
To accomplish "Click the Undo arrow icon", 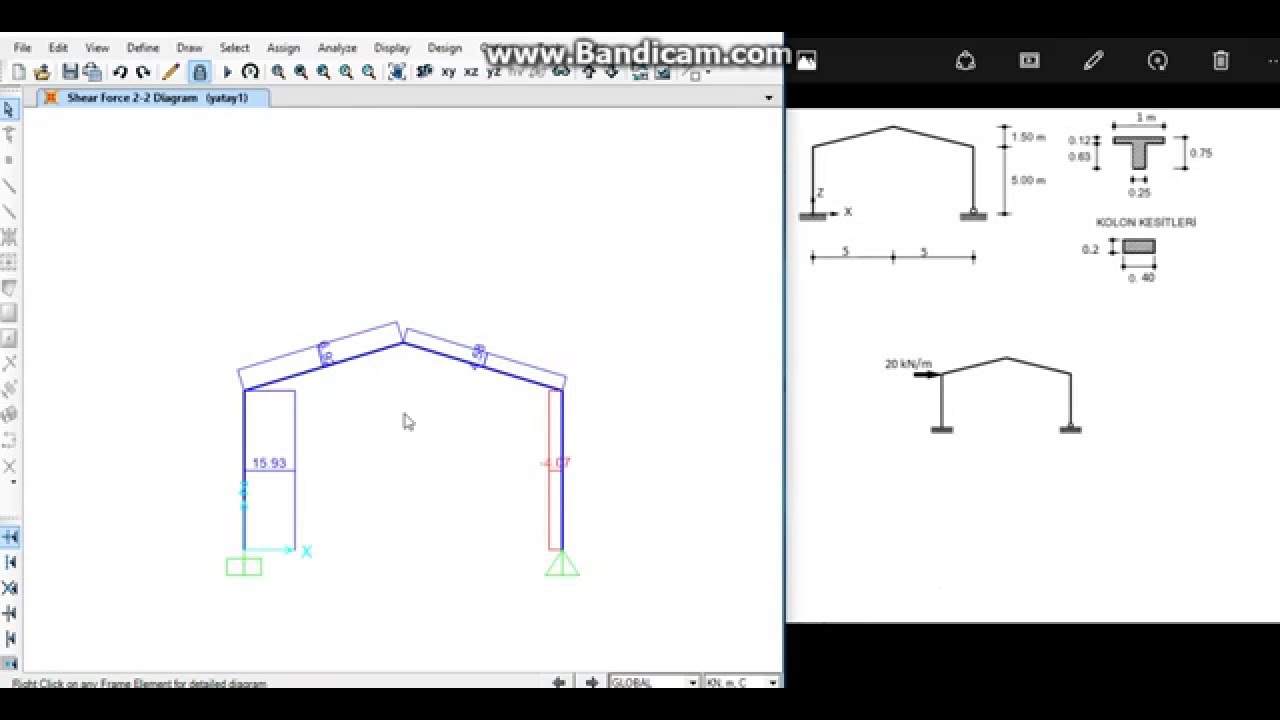I will (120, 72).
